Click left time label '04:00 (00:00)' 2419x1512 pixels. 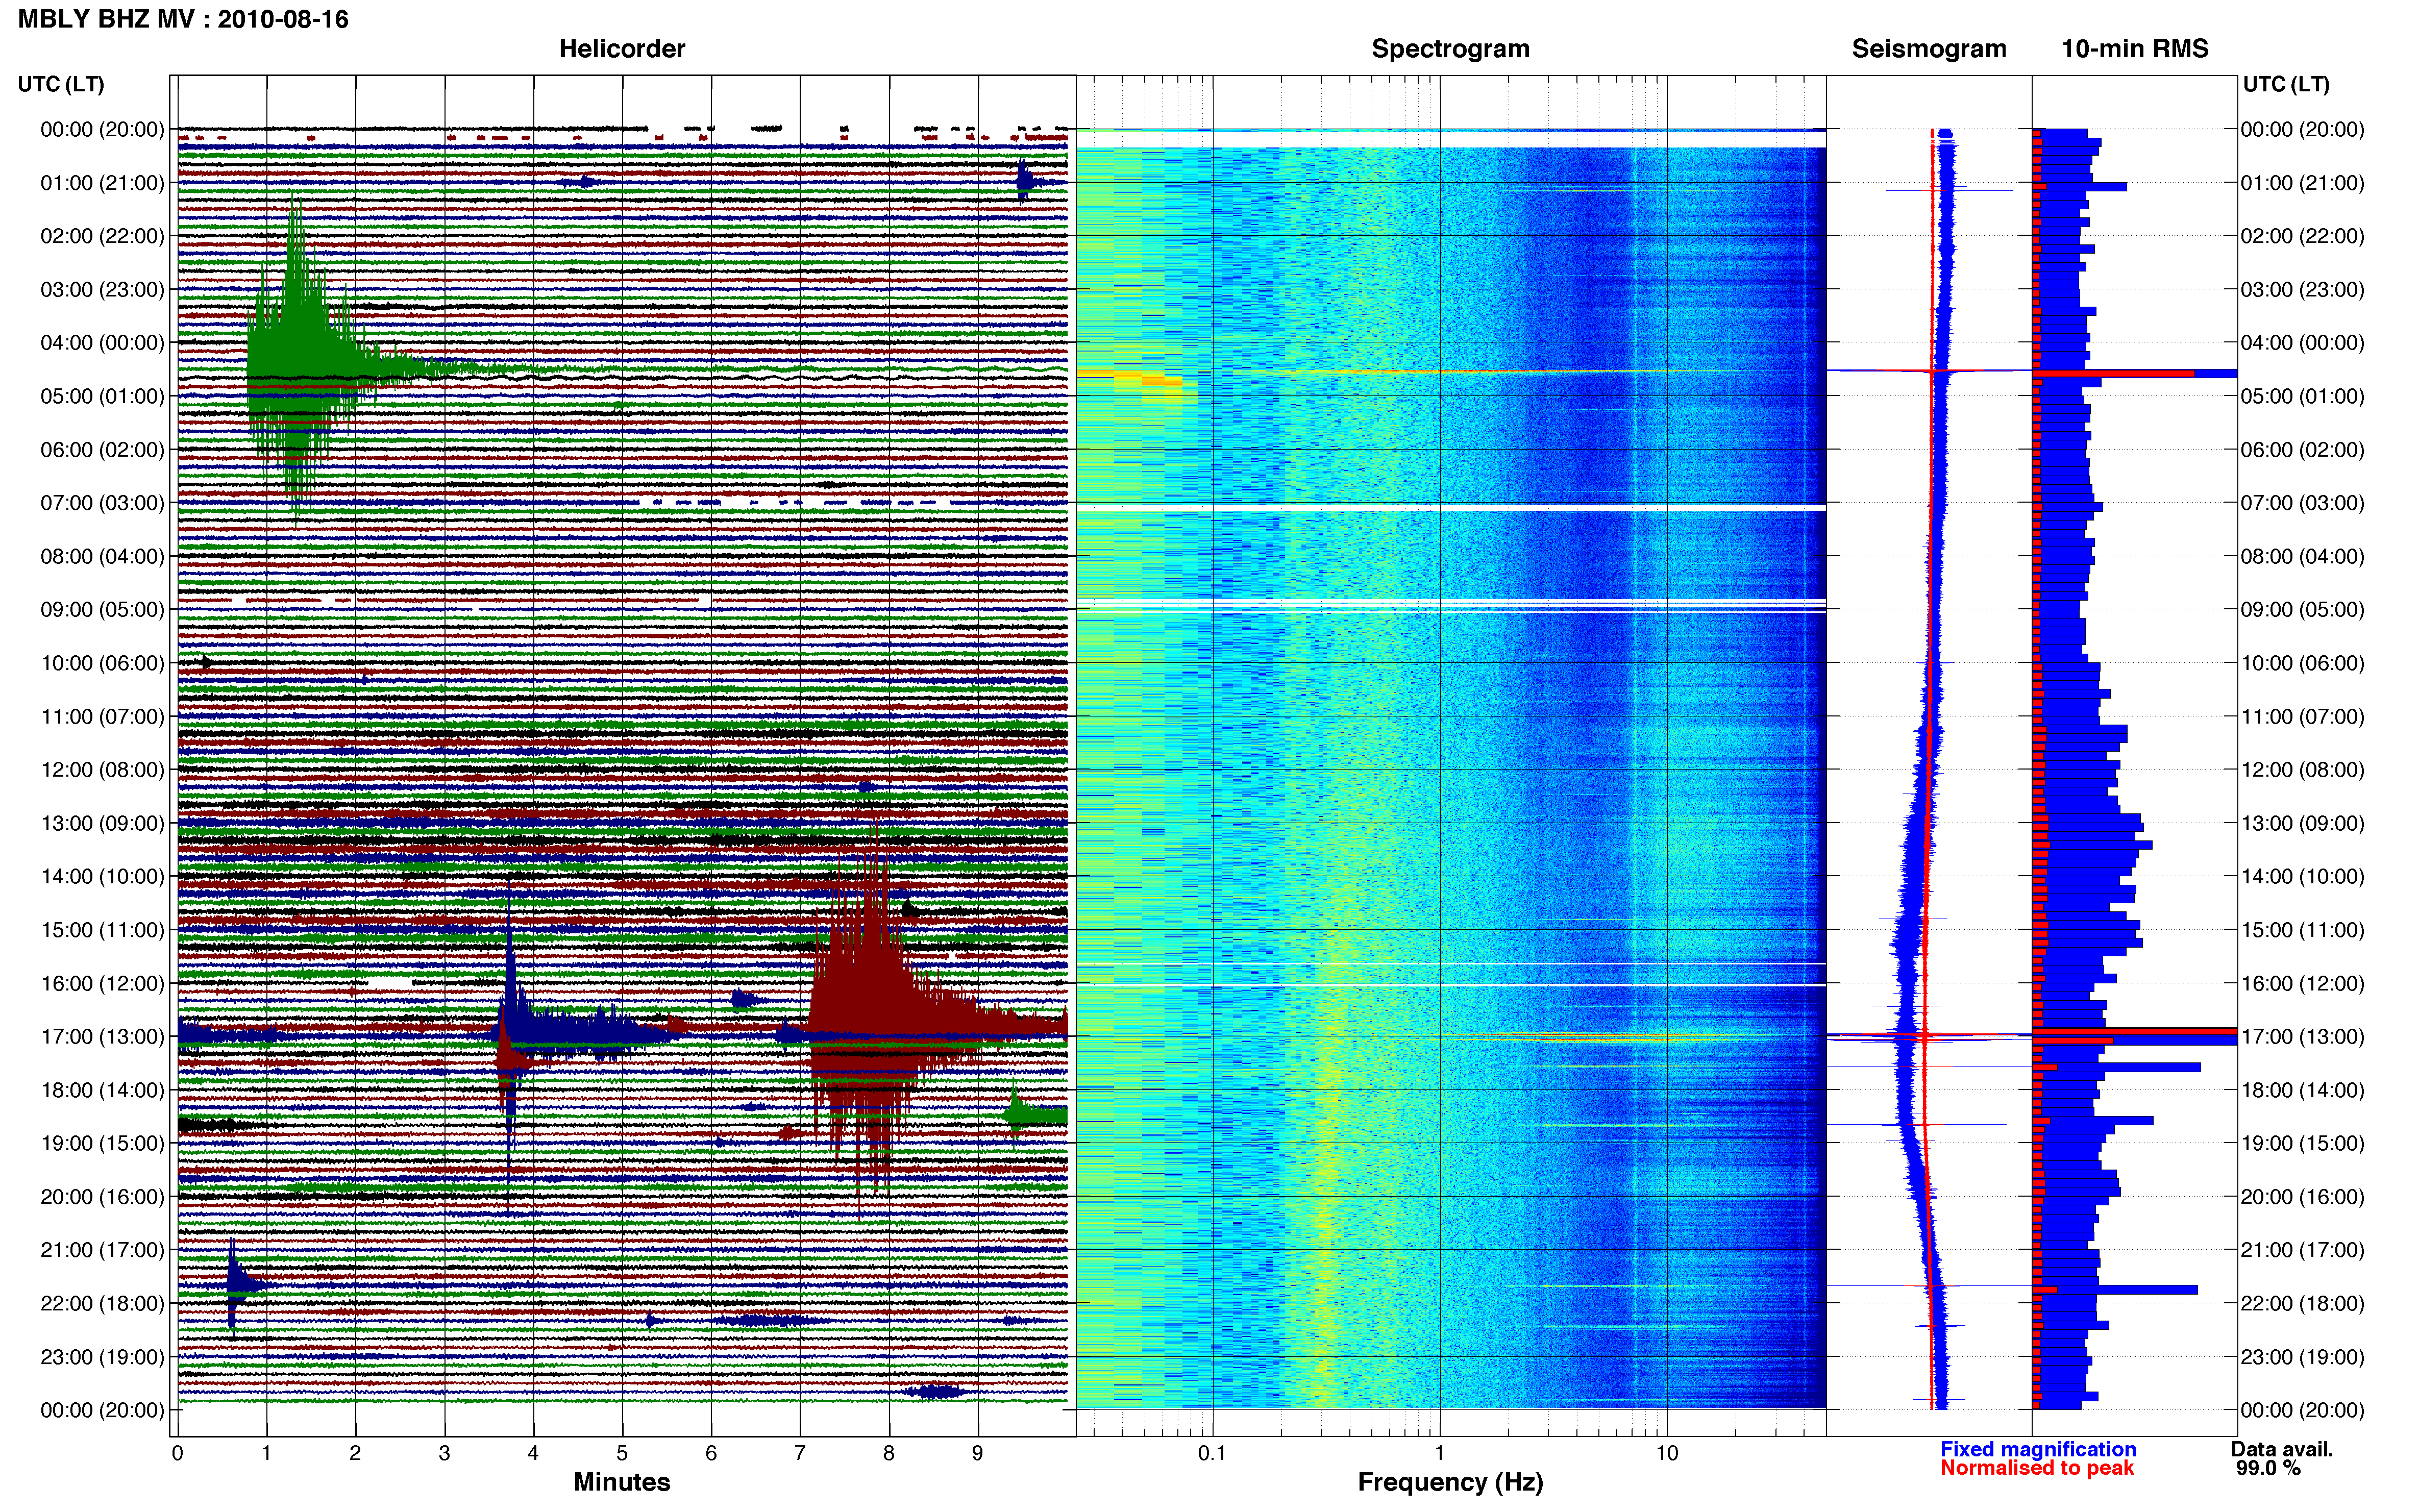(102, 343)
